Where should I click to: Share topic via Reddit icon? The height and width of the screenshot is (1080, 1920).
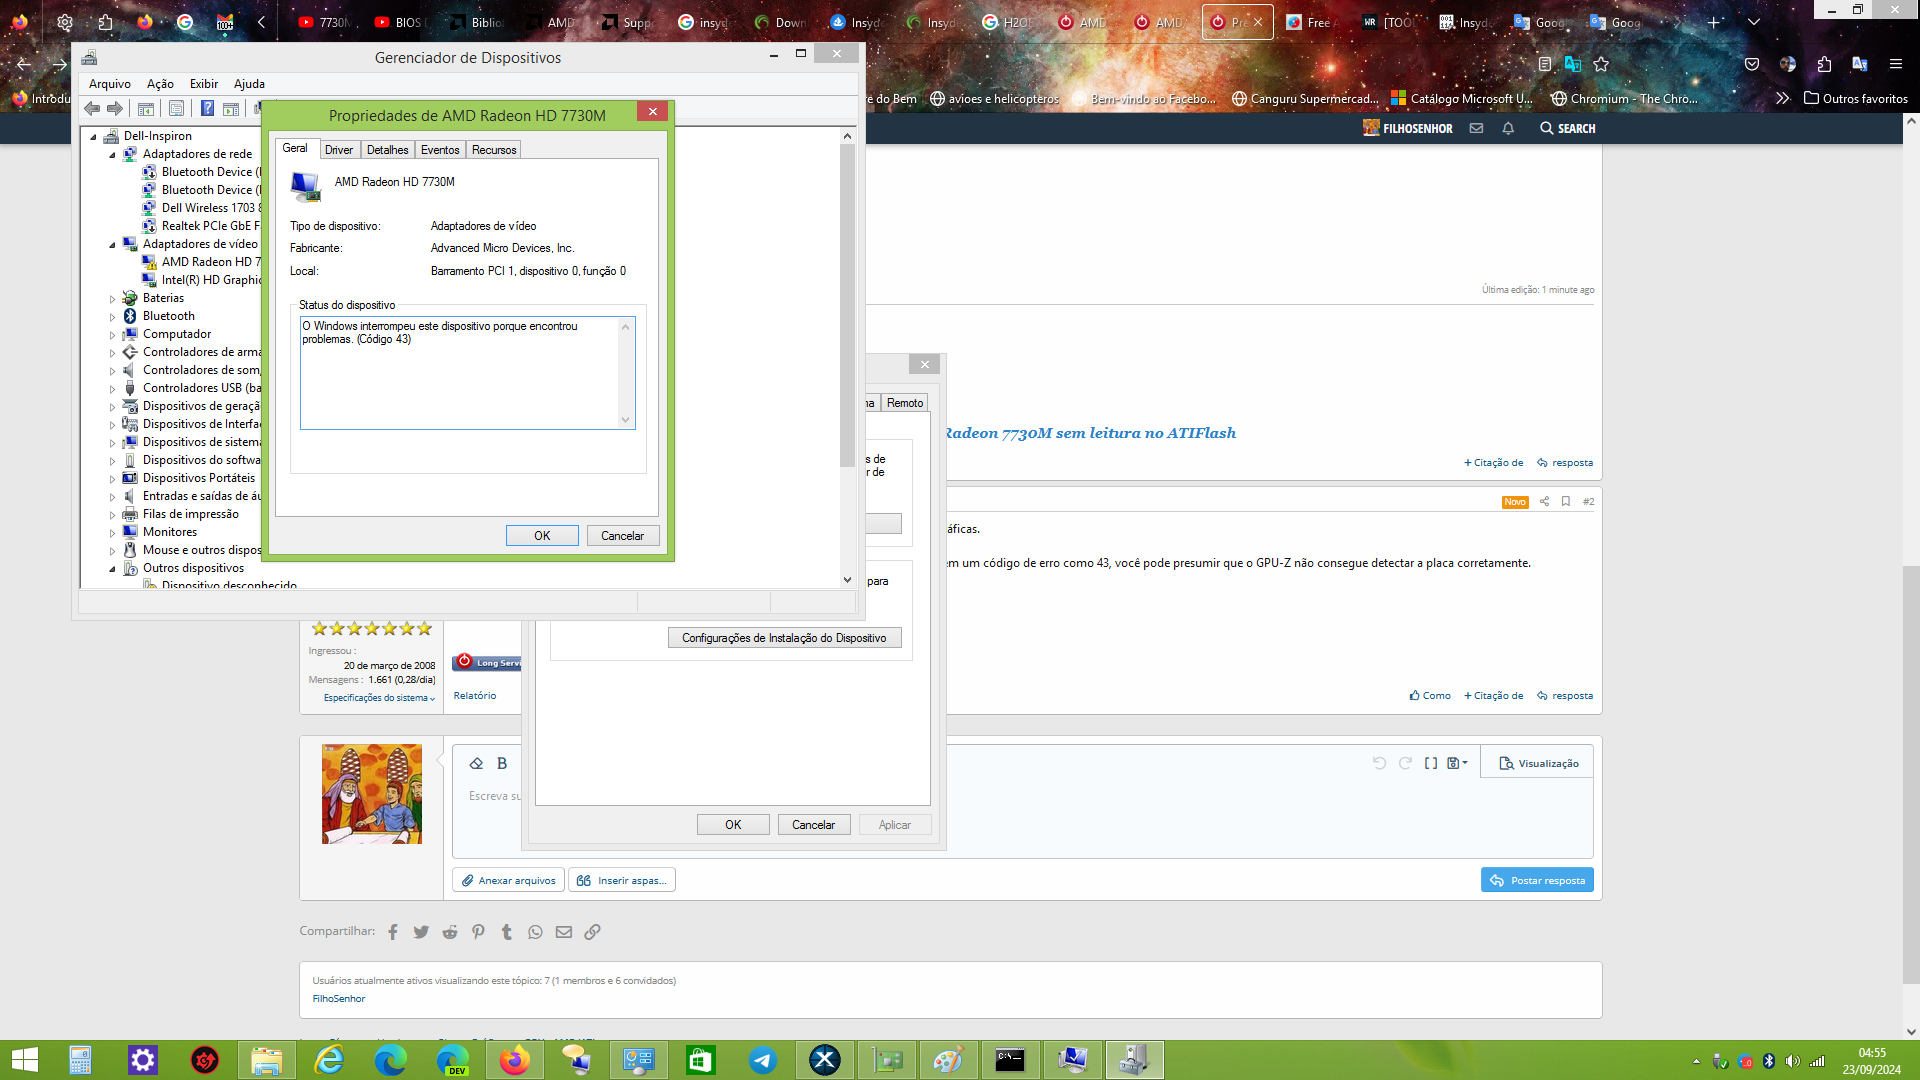pos(450,932)
